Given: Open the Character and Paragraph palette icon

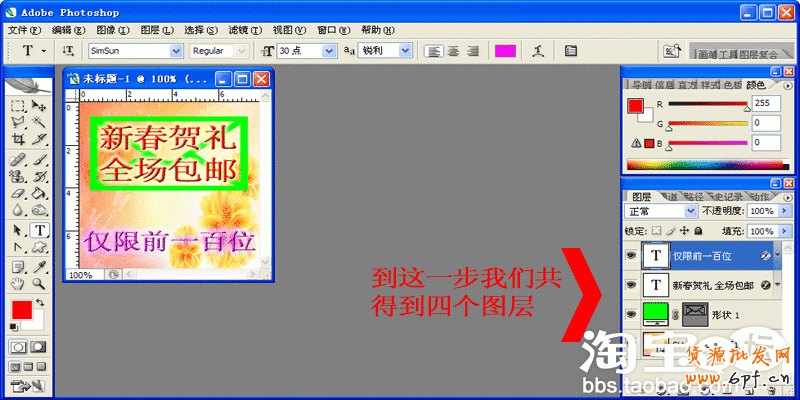Looking at the screenshot, I should pyautogui.click(x=571, y=50).
